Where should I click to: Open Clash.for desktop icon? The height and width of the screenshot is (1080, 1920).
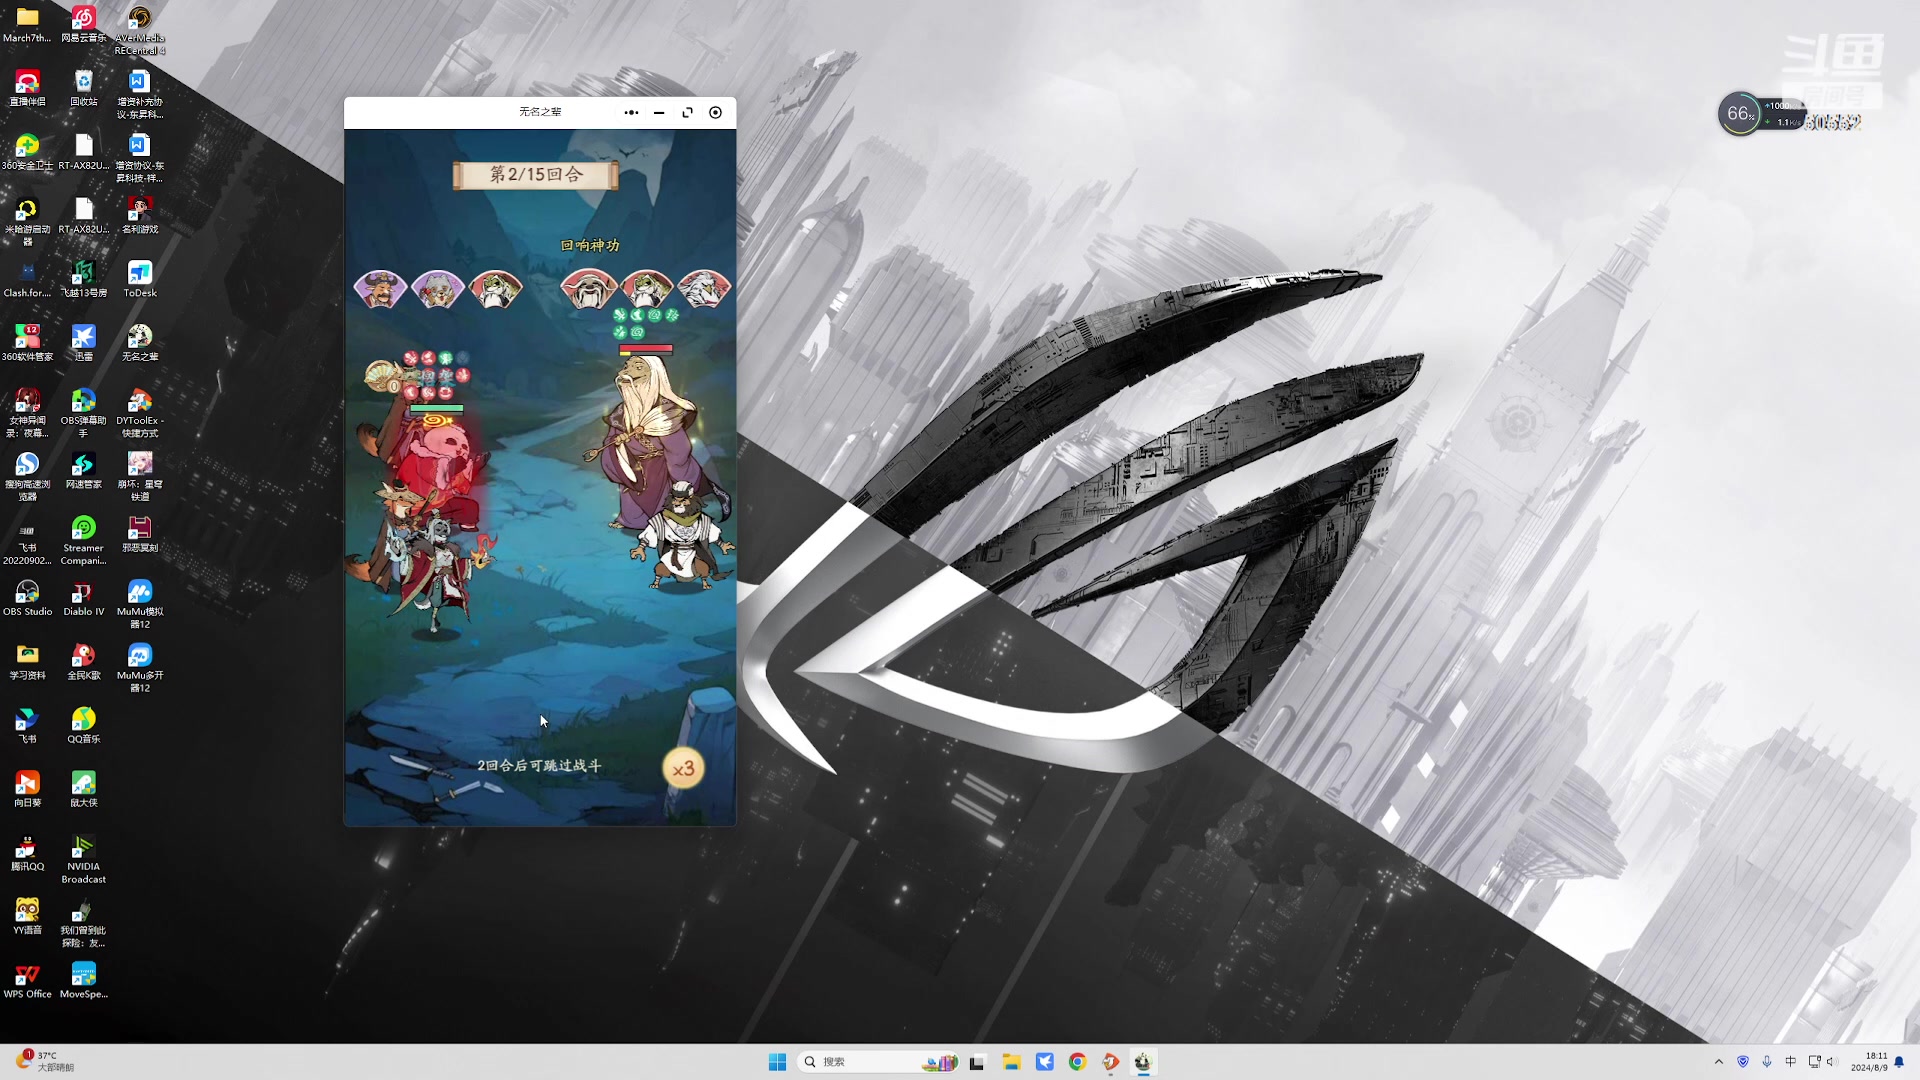coord(27,280)
